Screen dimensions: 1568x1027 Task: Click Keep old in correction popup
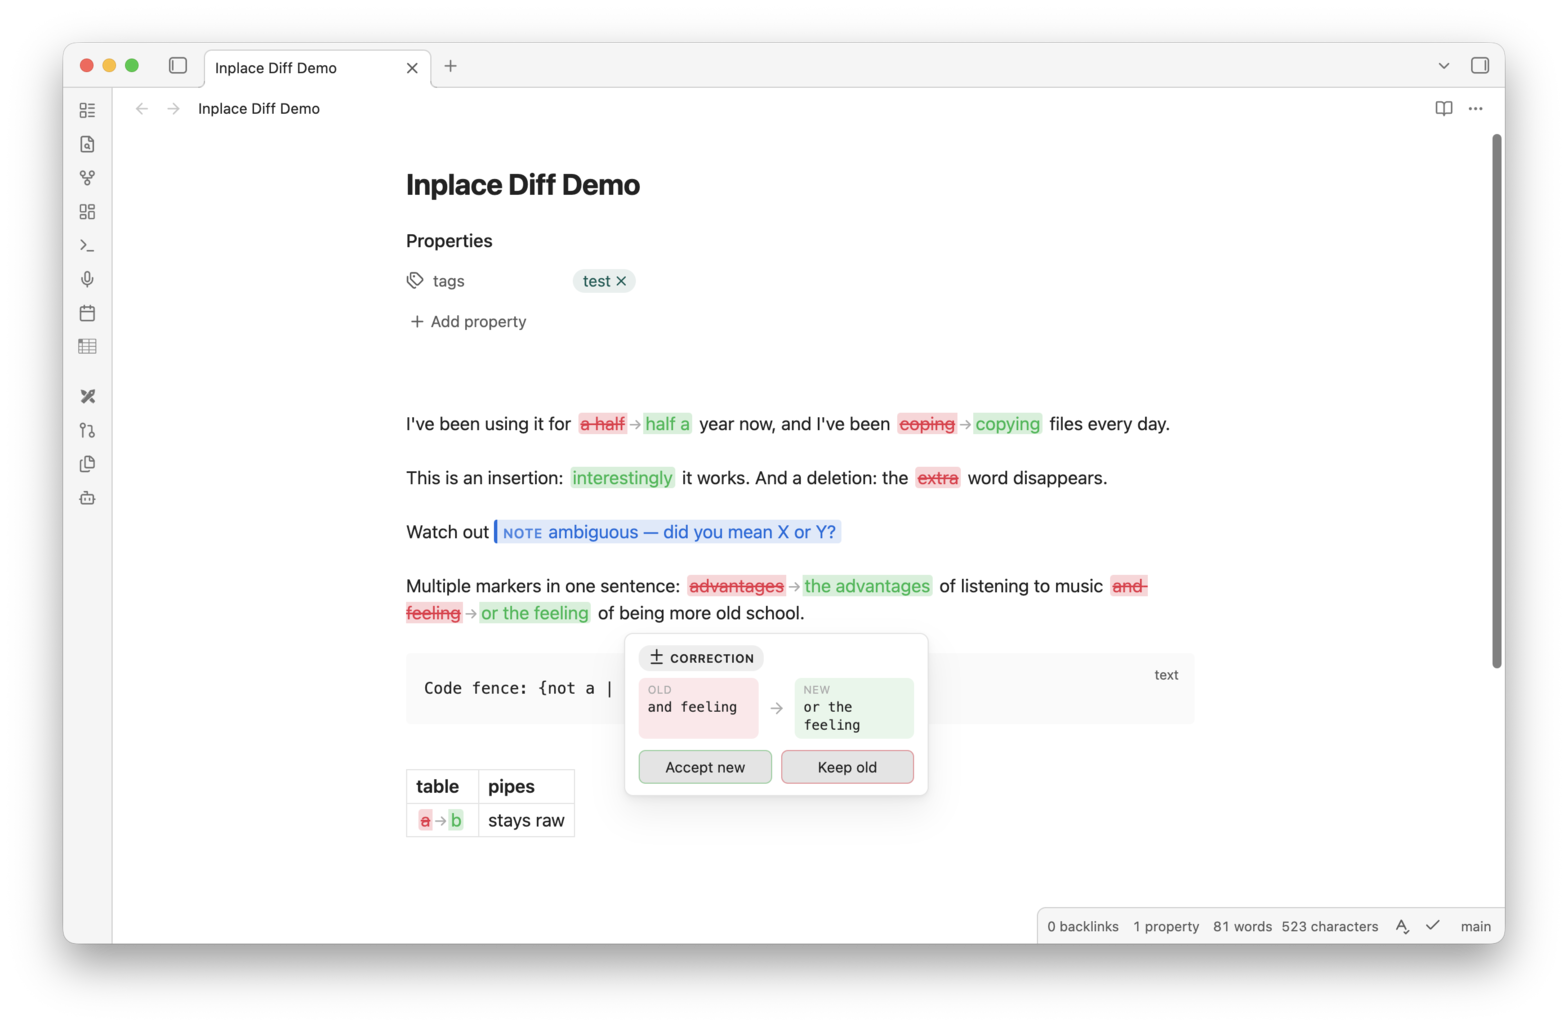847,767
